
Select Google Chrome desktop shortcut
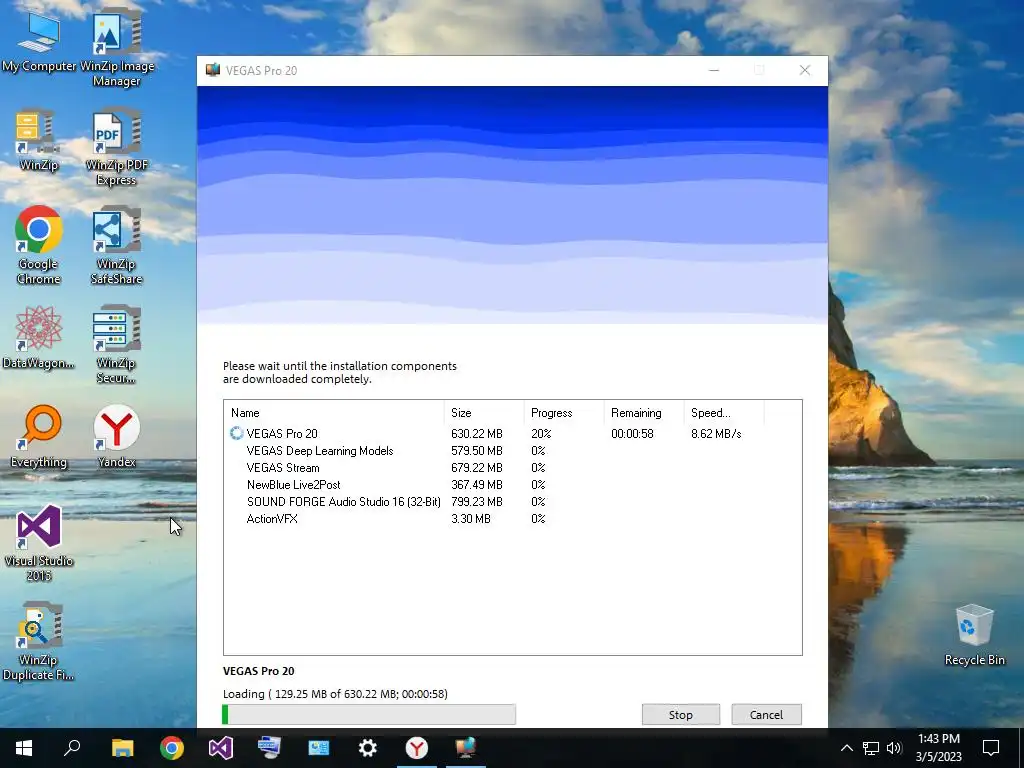pyautogui.click(x=39, y=246)
